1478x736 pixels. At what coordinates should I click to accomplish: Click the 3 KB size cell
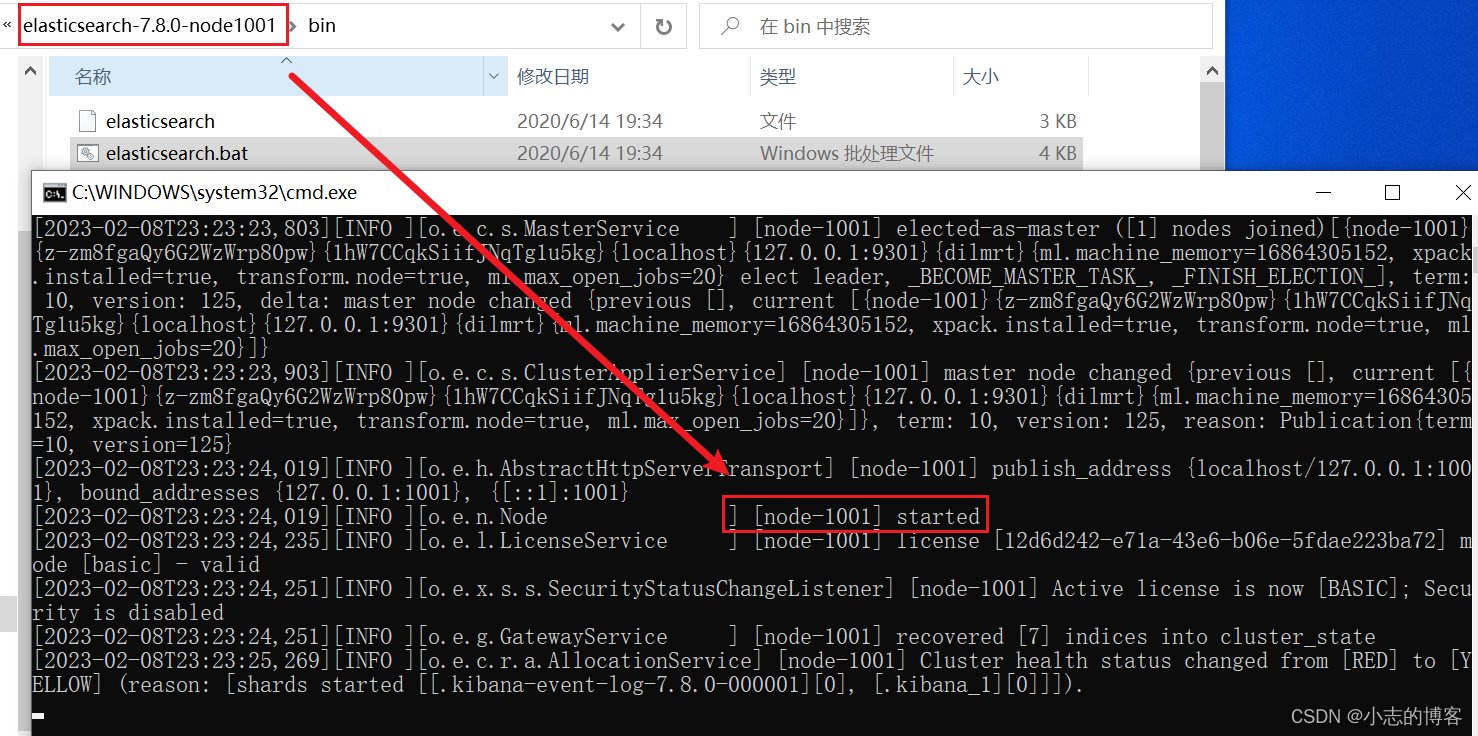1058,121
